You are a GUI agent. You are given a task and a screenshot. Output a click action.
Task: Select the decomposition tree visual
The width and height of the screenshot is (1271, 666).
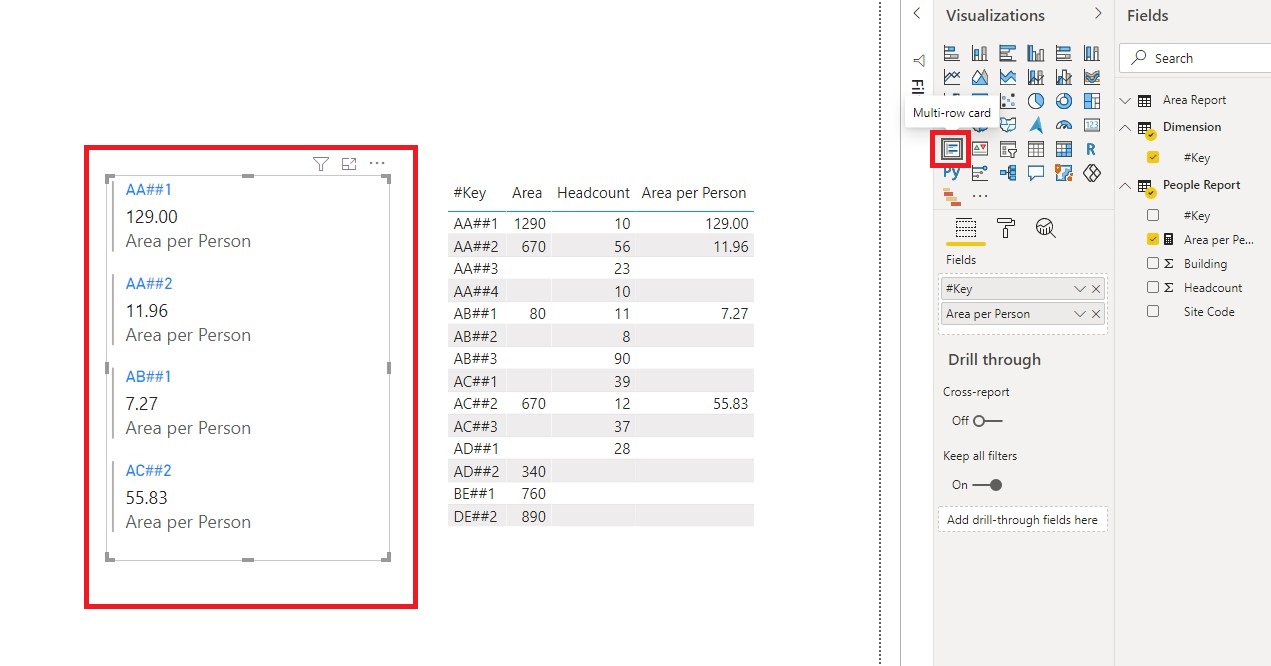1008,173
